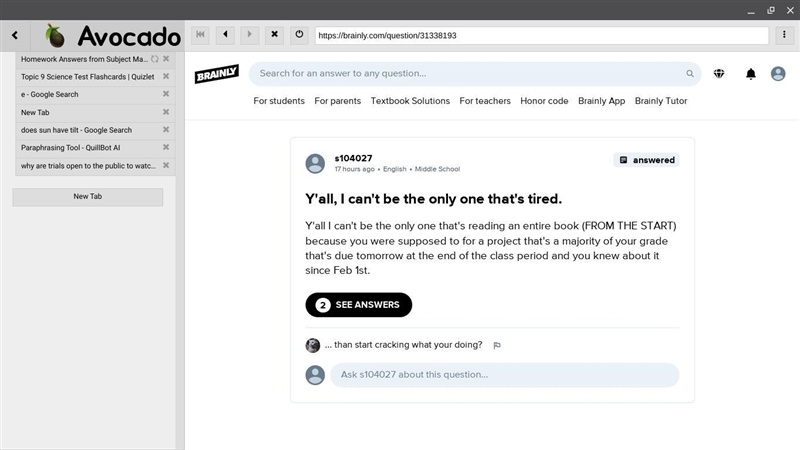Image resolution: width=800 pixels, height=450 pixels.
Task: Click the answered status badge
Action: point(646,160)
